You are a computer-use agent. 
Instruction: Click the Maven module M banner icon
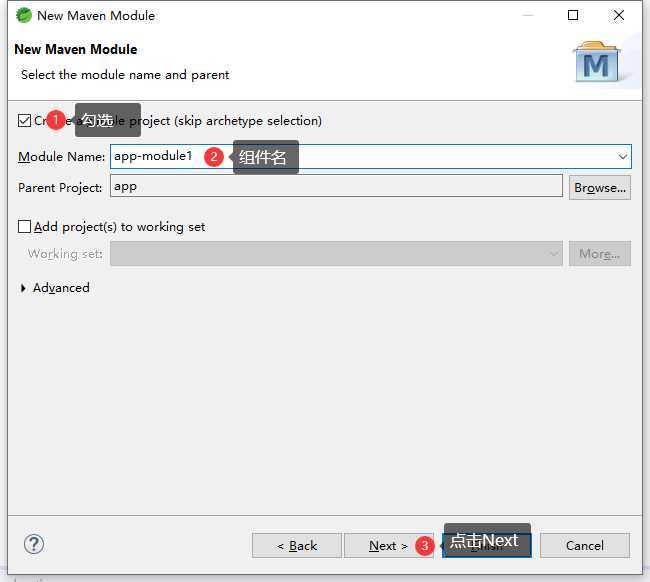pos(597,61)
